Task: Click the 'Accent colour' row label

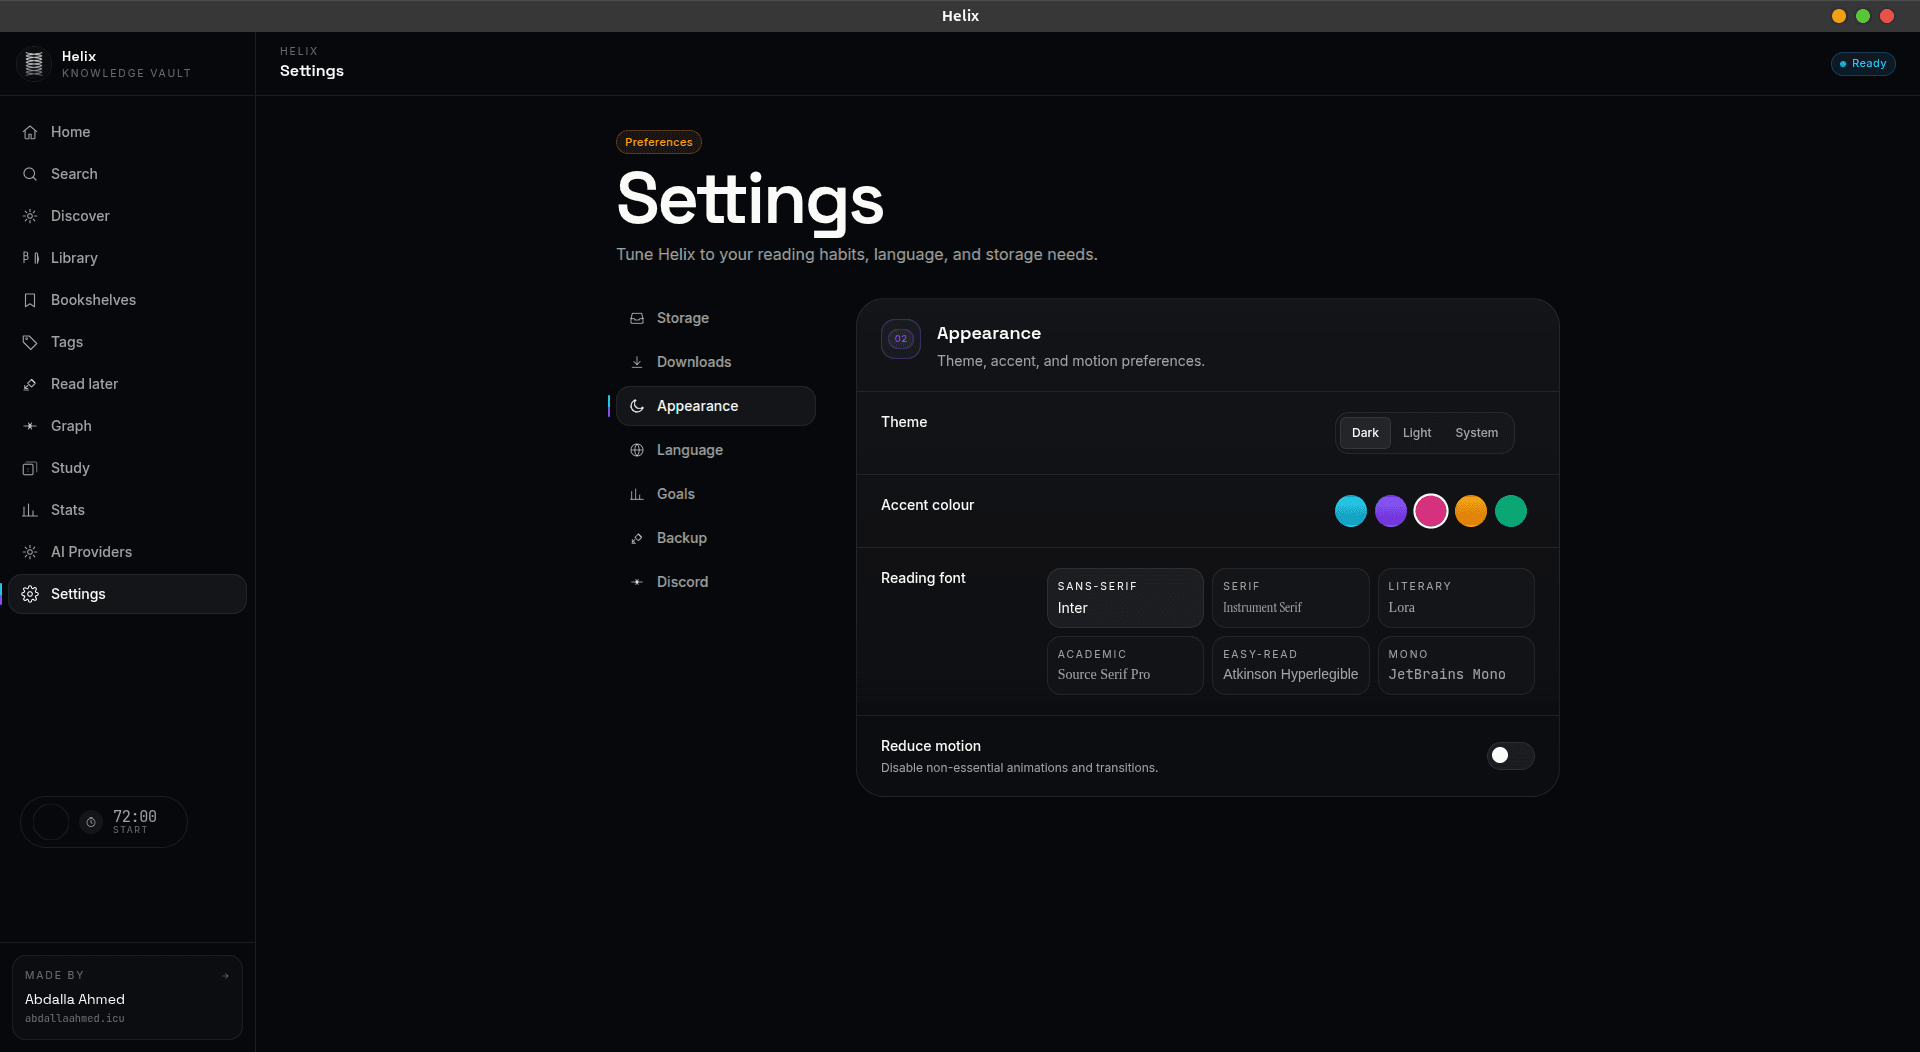Action: click(927, 505)
